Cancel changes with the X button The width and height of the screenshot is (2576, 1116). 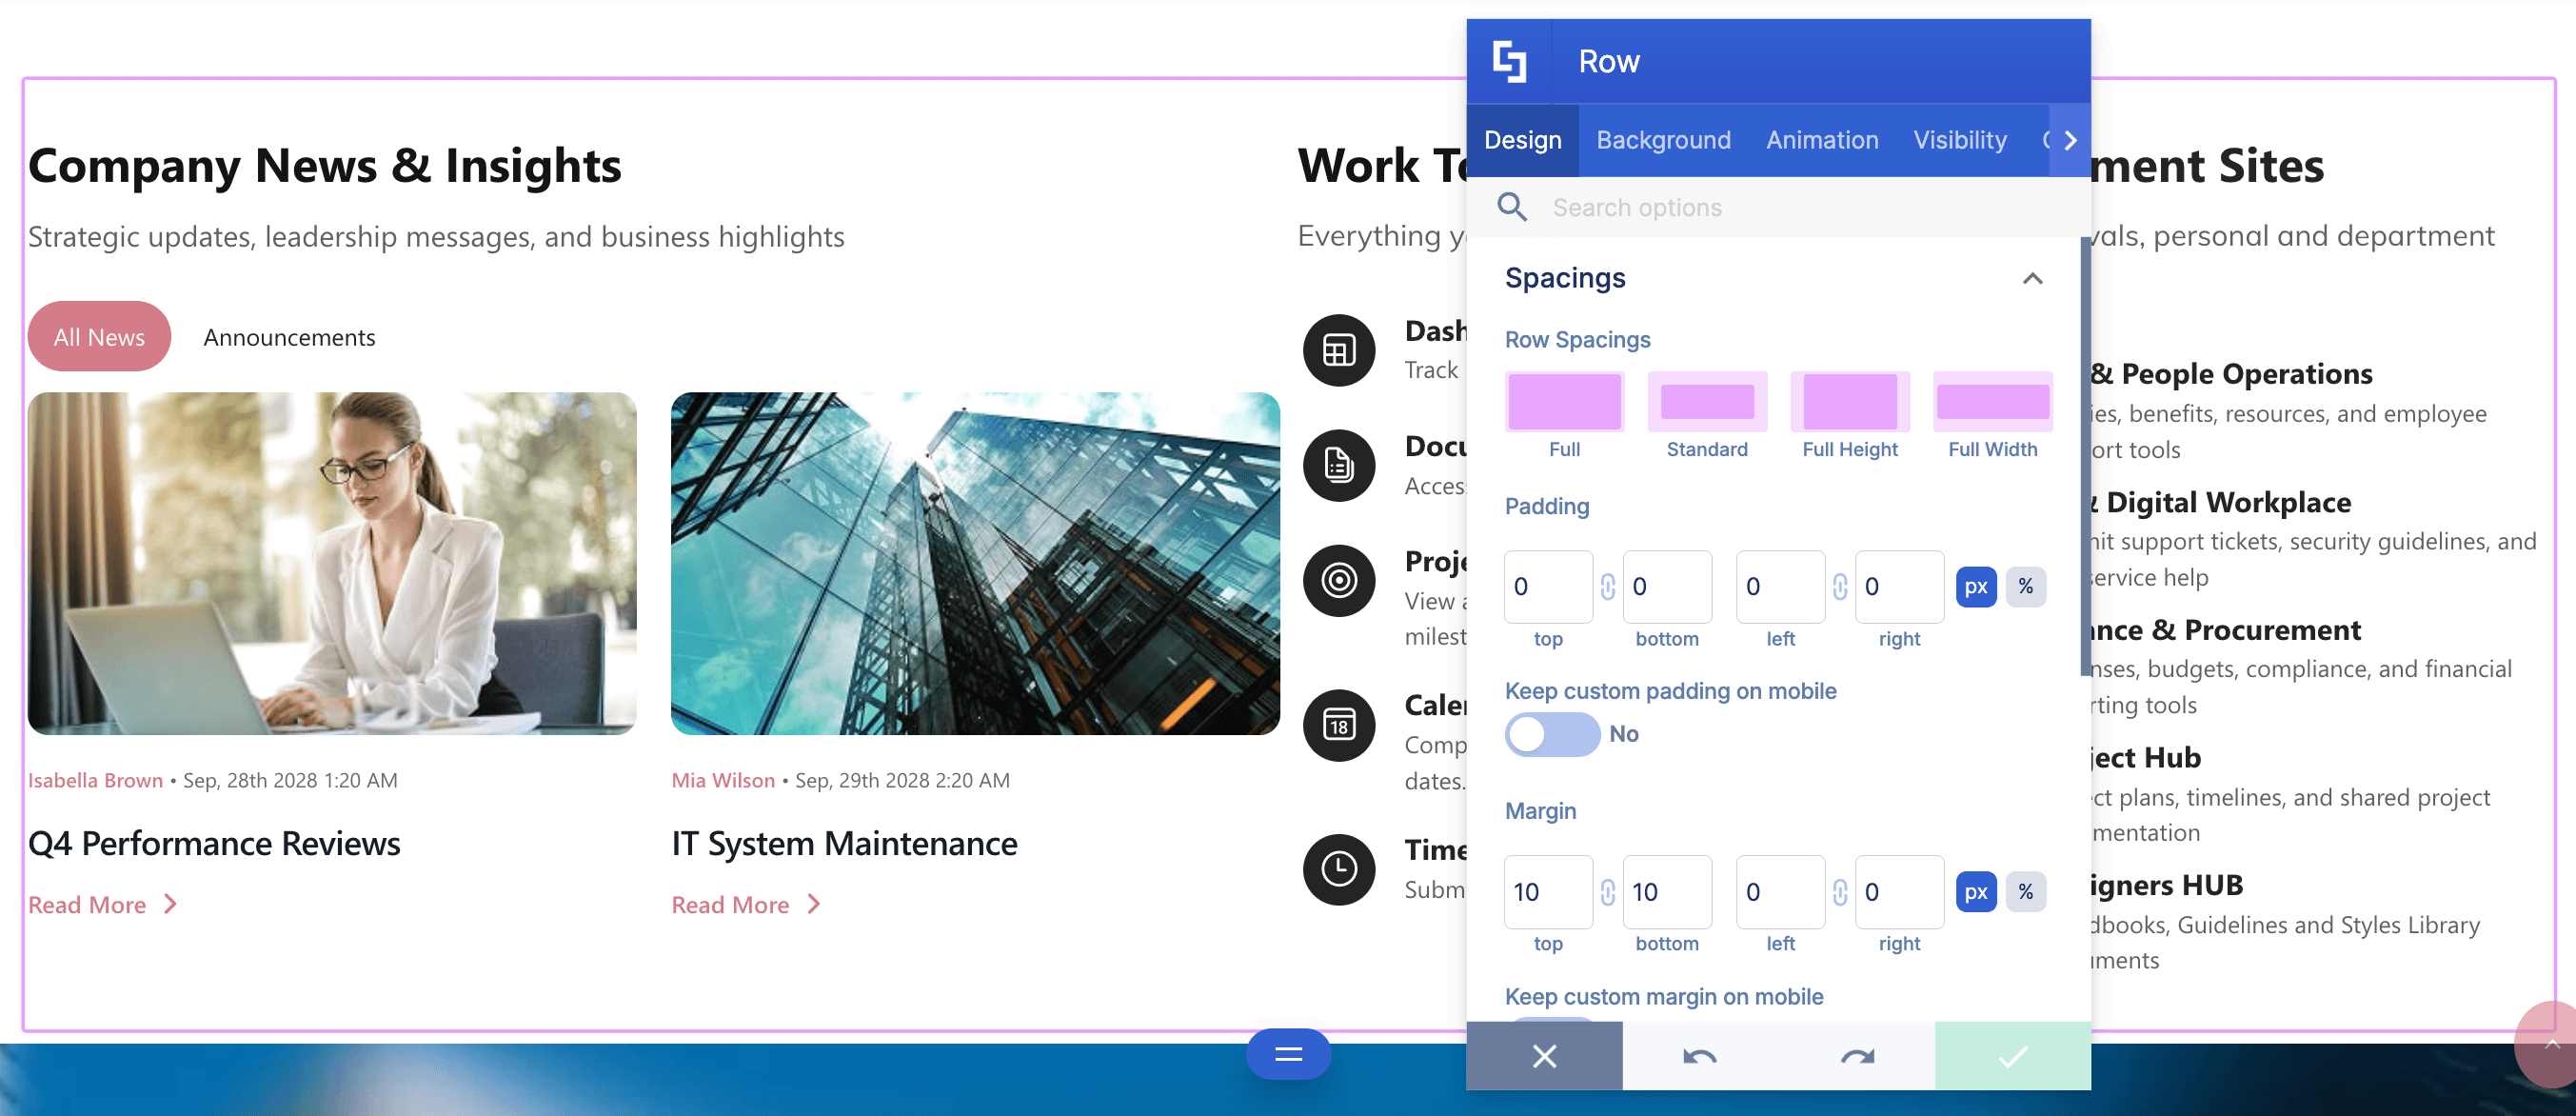pos(1544,1055)
